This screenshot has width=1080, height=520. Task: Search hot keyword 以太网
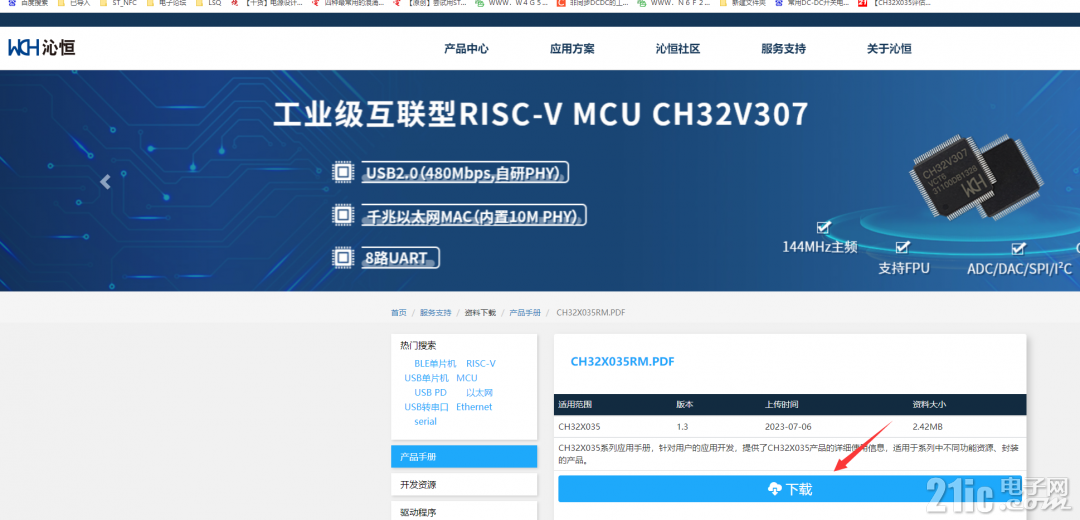pos(479,393)
